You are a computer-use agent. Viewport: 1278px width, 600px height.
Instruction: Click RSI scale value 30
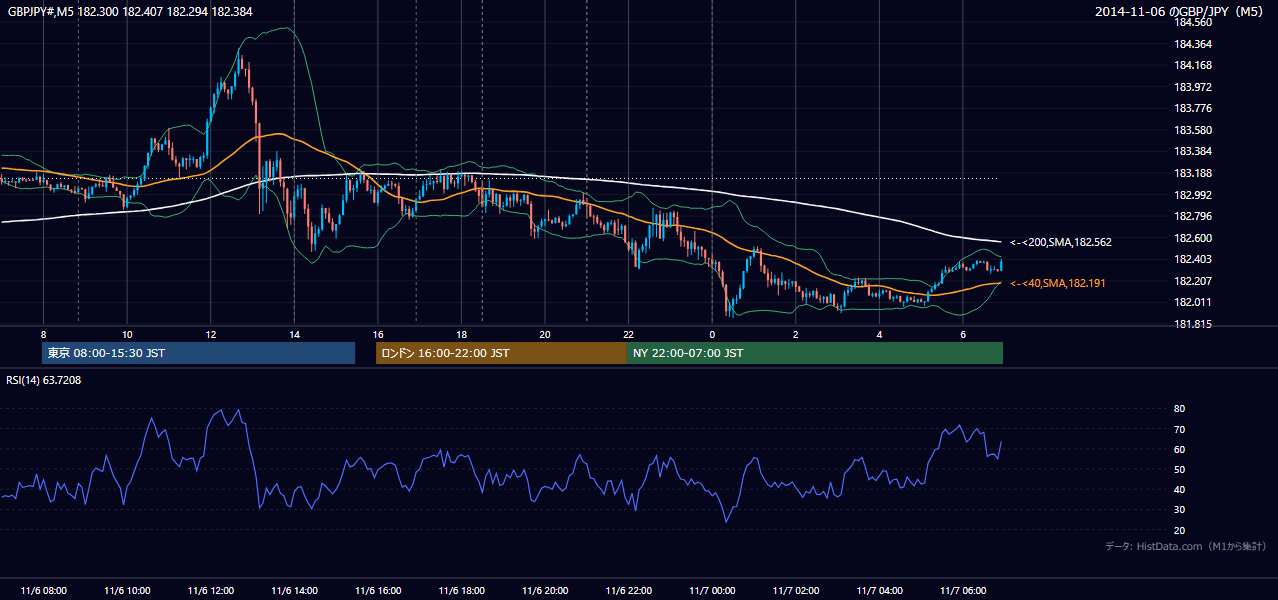tap(1179, 510)
